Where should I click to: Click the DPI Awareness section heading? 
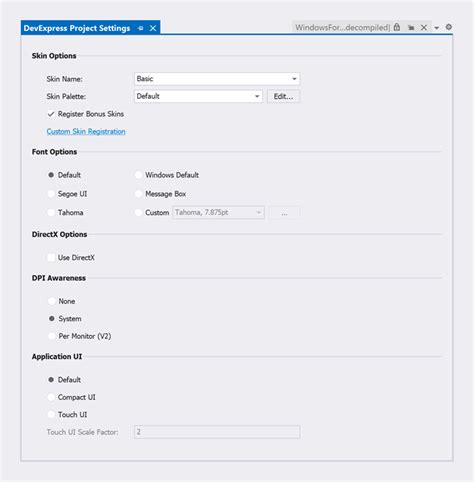coord(59,278)
